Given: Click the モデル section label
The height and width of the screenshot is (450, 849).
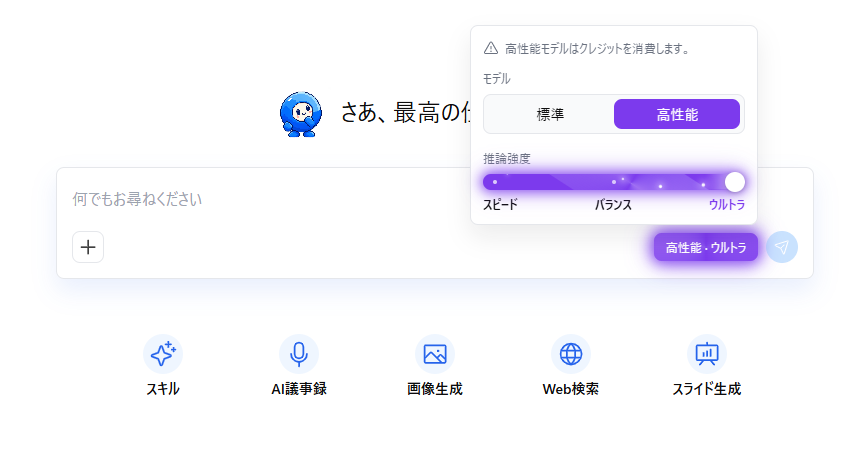Looking at the screenshot, I should tap(497, 79).
